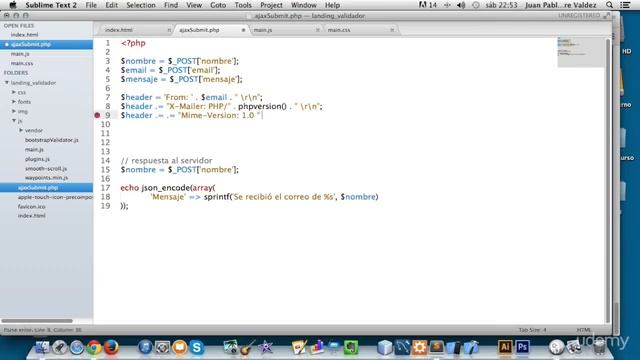Open Google Chrome from the dock
The width and height of the screenshot is (640, 360).
[x=94, y=347]
